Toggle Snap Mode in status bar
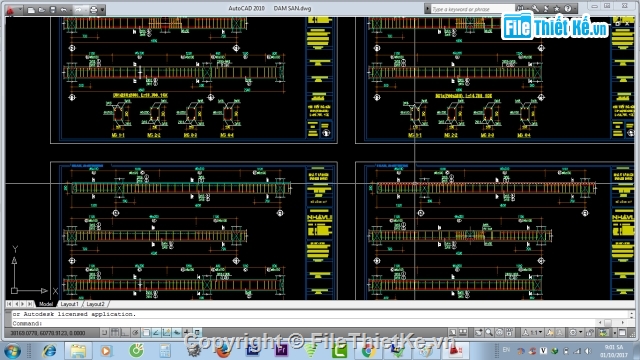The image size is (640, 360). tap(104, 333)
